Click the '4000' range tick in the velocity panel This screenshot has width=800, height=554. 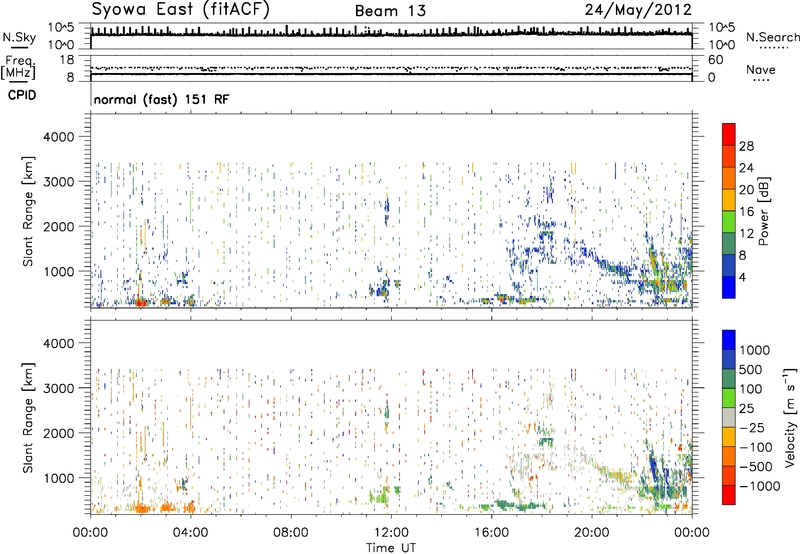point(58,343)
